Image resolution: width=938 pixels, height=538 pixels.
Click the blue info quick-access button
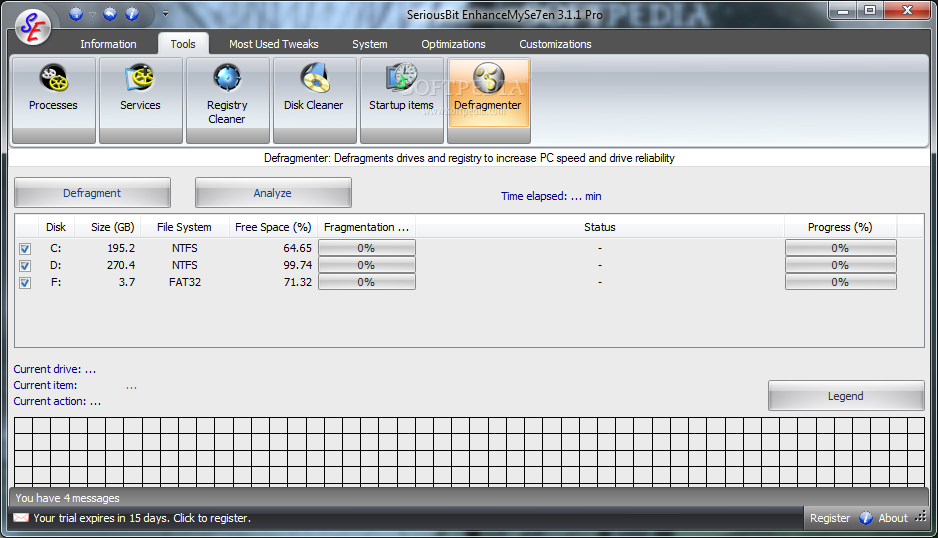tap(132, 14)
